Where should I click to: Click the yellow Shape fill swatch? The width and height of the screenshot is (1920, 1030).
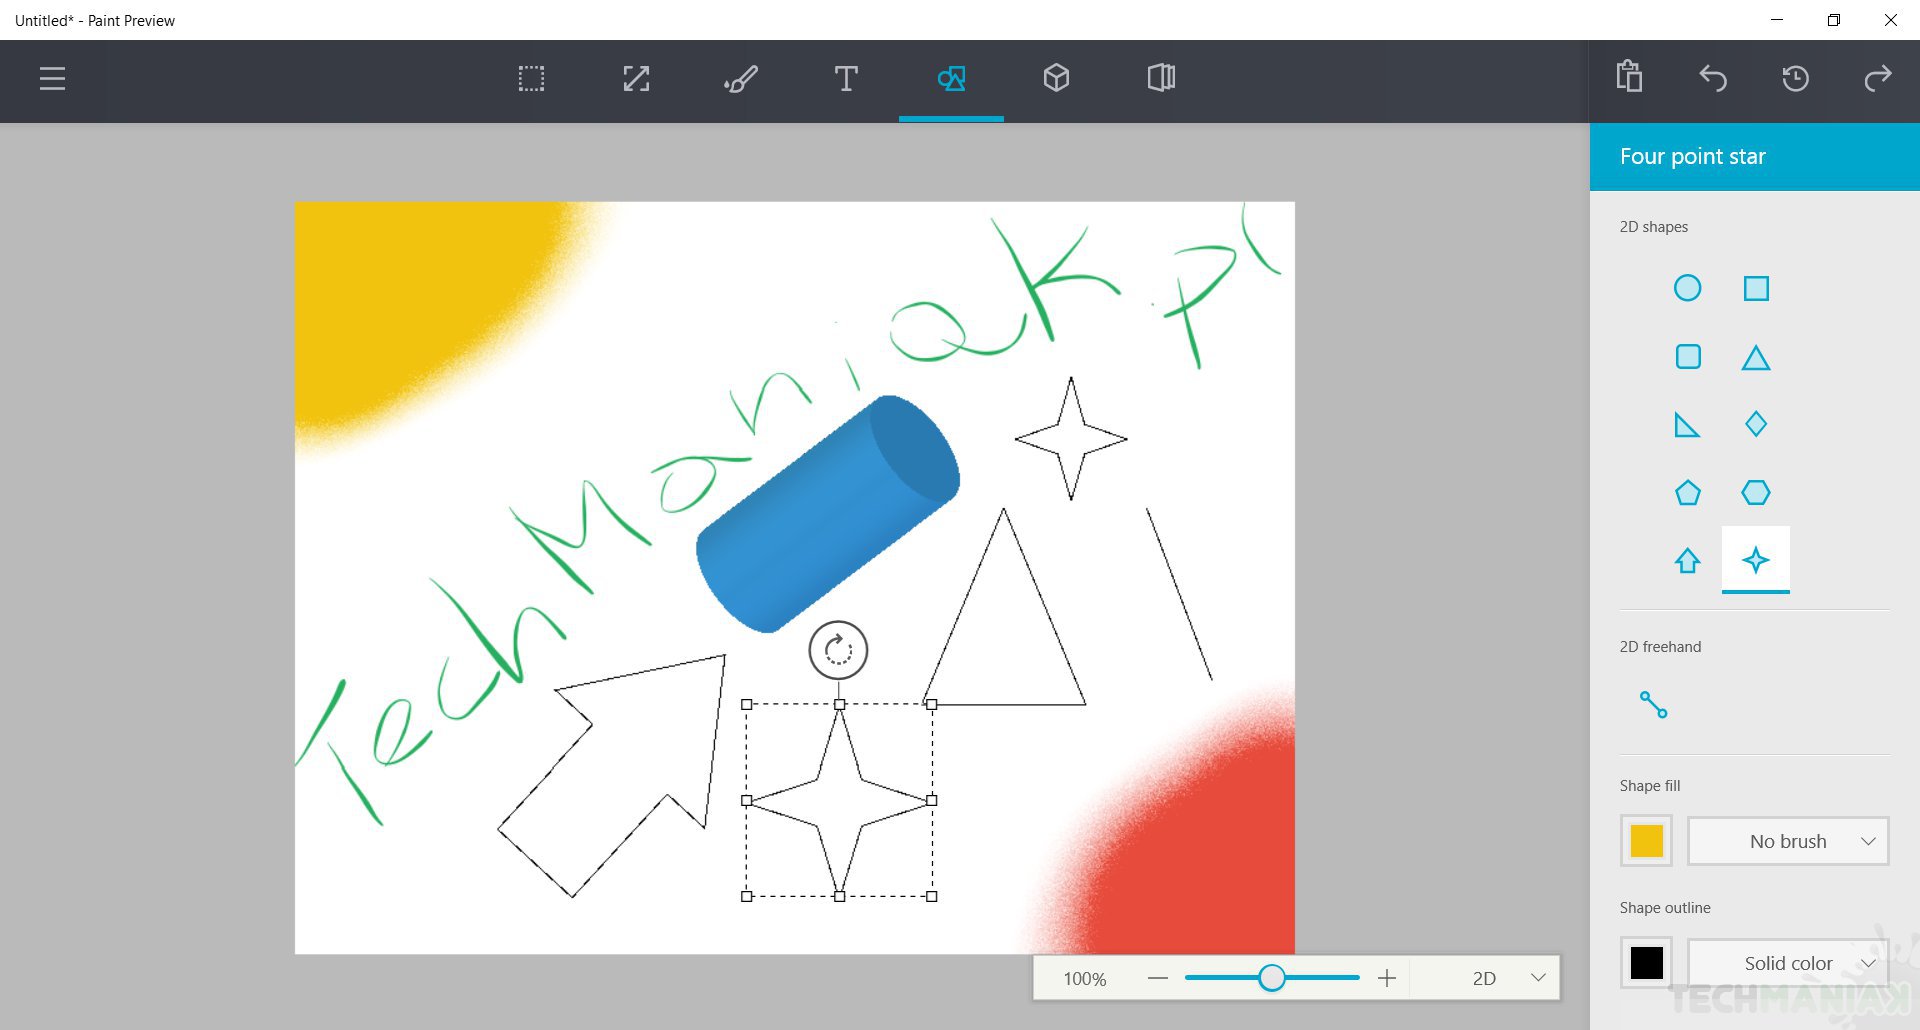1646,841
